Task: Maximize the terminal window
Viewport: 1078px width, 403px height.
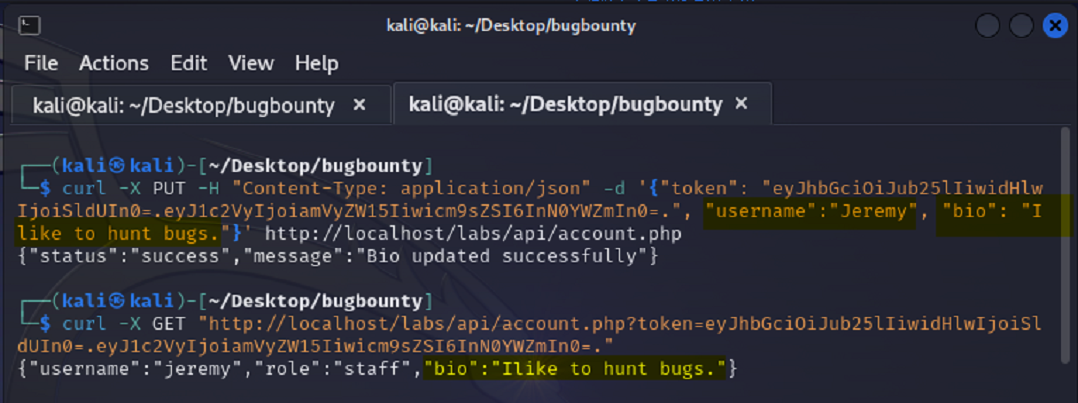Action: (1021, 27)
